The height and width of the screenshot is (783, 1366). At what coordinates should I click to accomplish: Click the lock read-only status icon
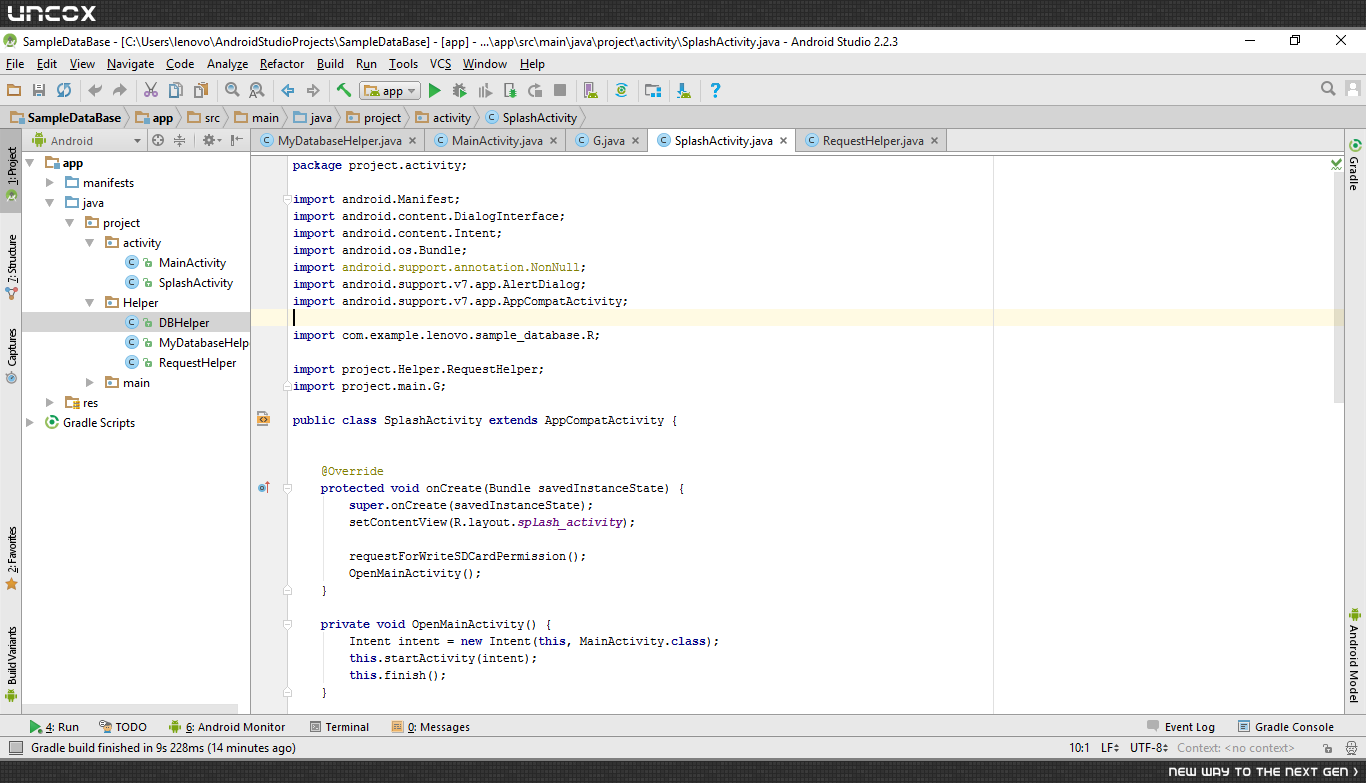pyautogui.click(x=1326, y=748)
